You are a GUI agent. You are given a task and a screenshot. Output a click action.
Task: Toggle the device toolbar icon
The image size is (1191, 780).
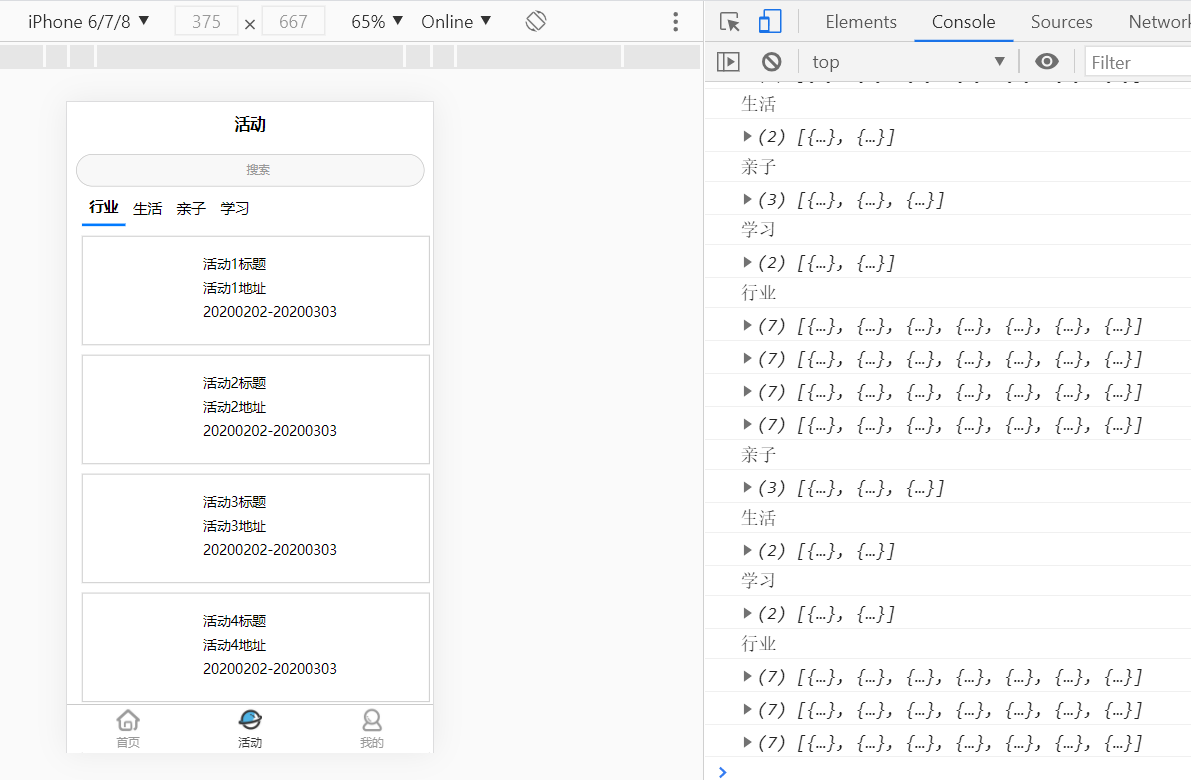click(770, 21)
